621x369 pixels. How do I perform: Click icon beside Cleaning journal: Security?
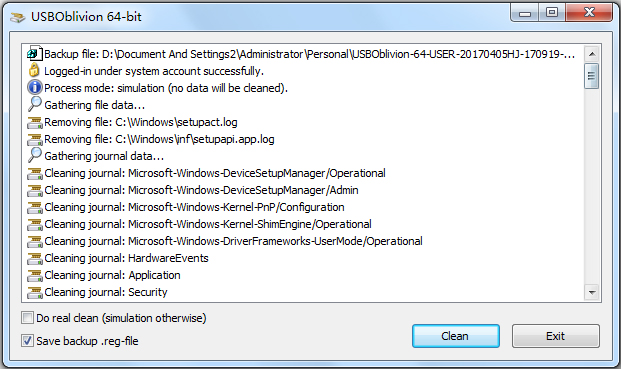pyautogui.click(x=34, y=293)
